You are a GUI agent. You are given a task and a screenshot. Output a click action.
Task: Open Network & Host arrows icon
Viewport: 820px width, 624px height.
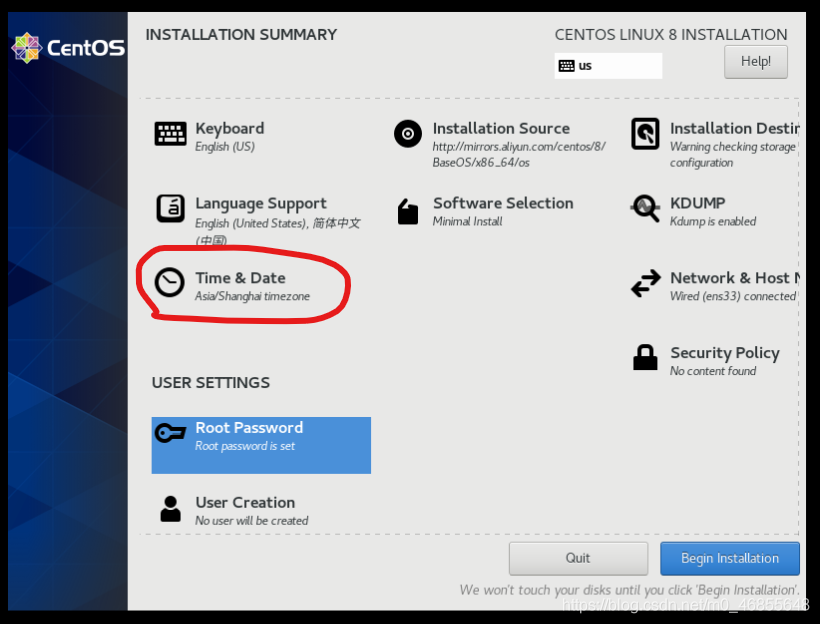pos(645,283)
